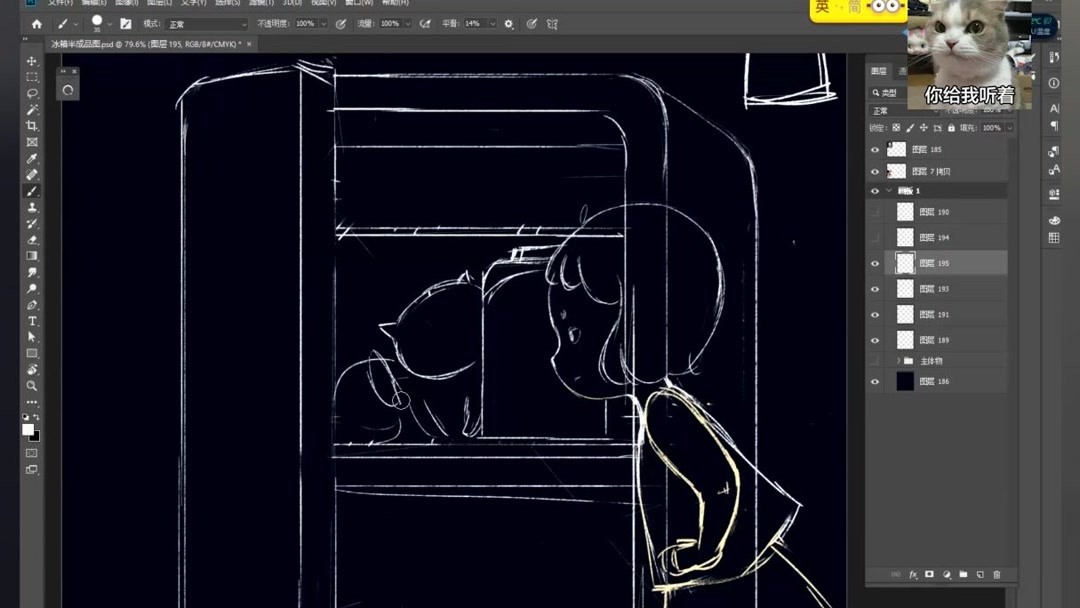
Task: Open the 不透明度 opacity dropdown arrow
Action: click(323, 24)
